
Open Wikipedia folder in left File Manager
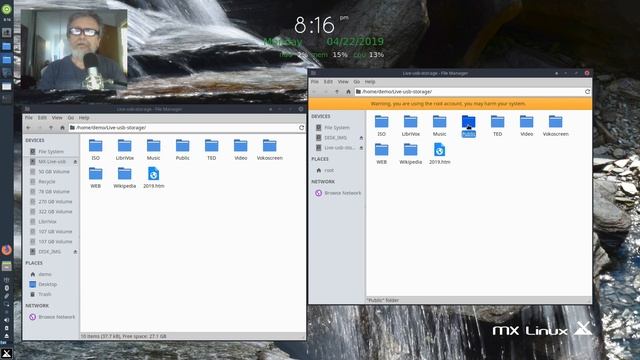pos(124,177)
